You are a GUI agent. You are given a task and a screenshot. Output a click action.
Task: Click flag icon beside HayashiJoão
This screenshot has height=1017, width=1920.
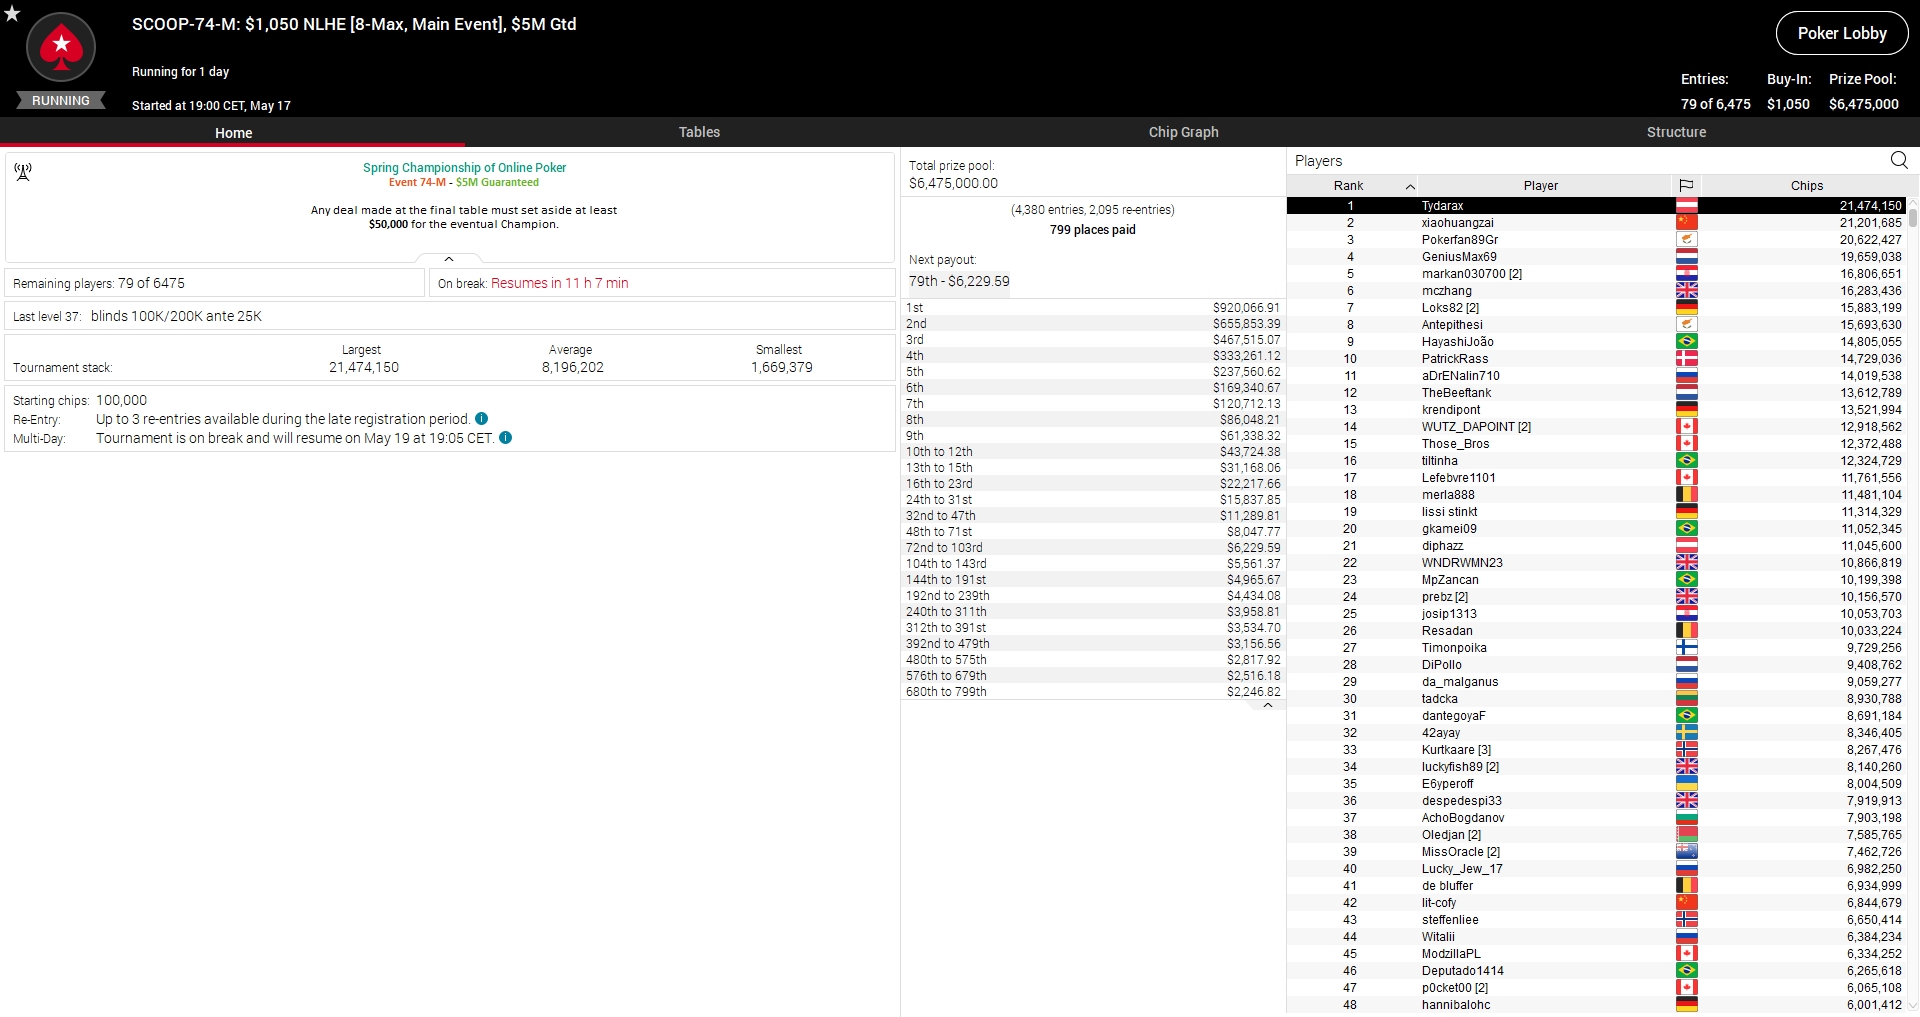[x=1687, y=342]
